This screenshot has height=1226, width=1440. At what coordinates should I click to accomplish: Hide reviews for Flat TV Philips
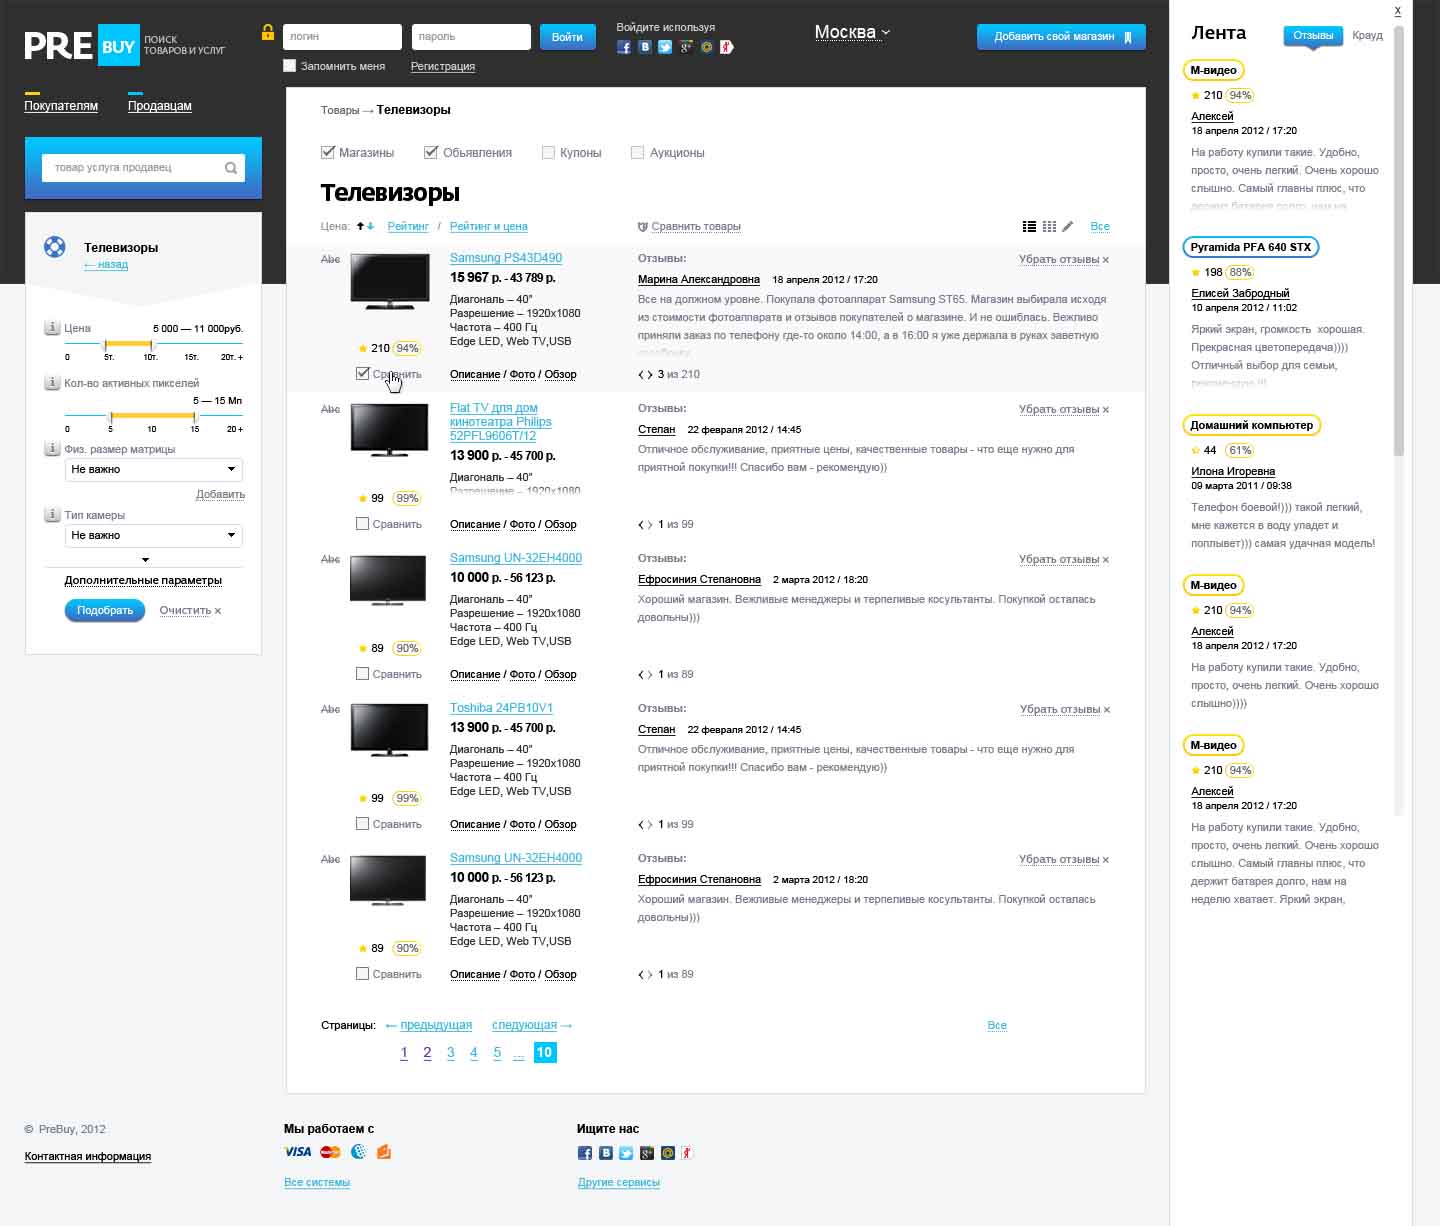coord(1064,409)
